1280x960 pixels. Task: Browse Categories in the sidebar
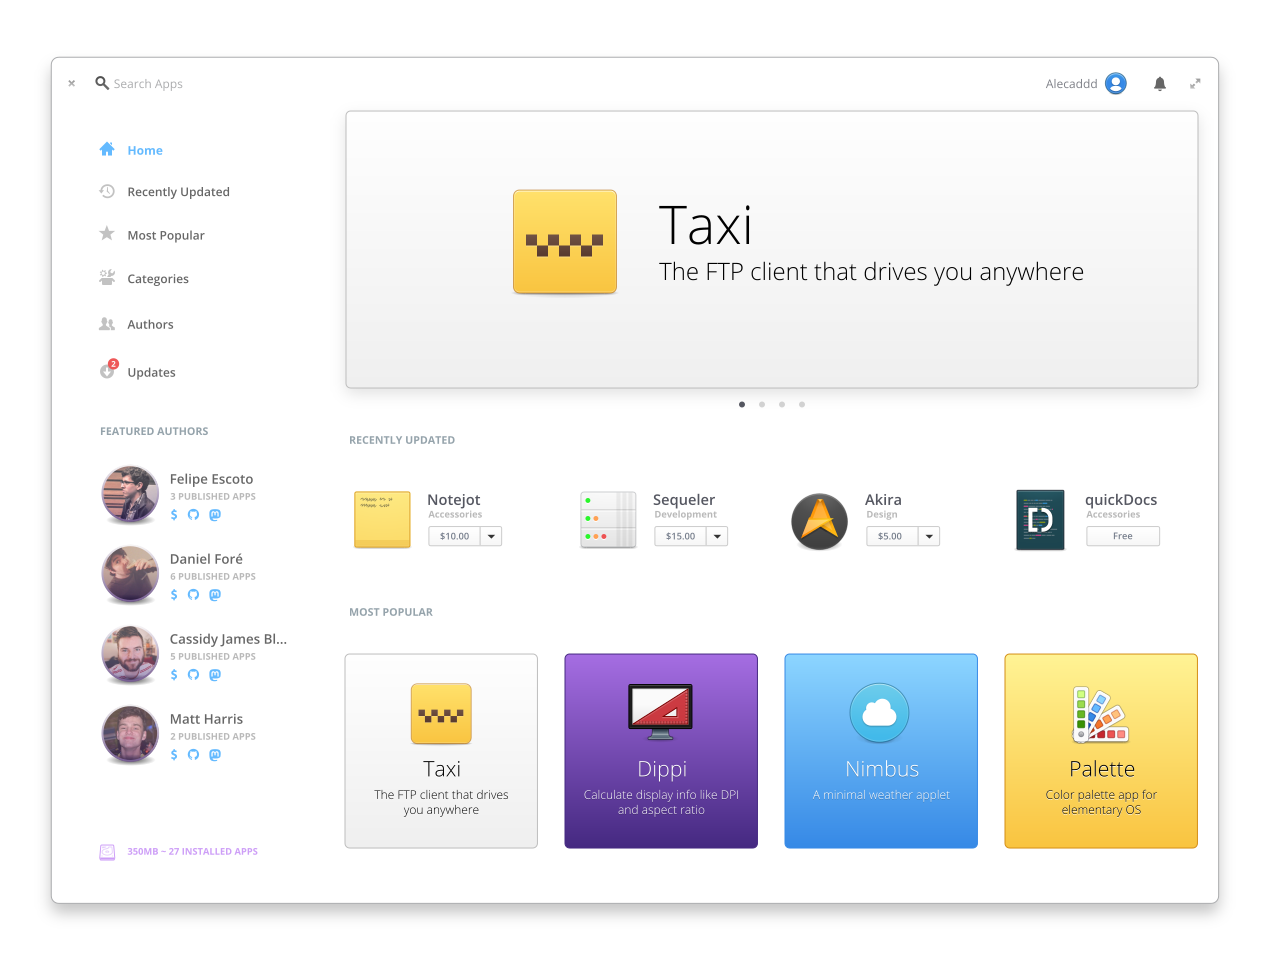click(144, 279)
